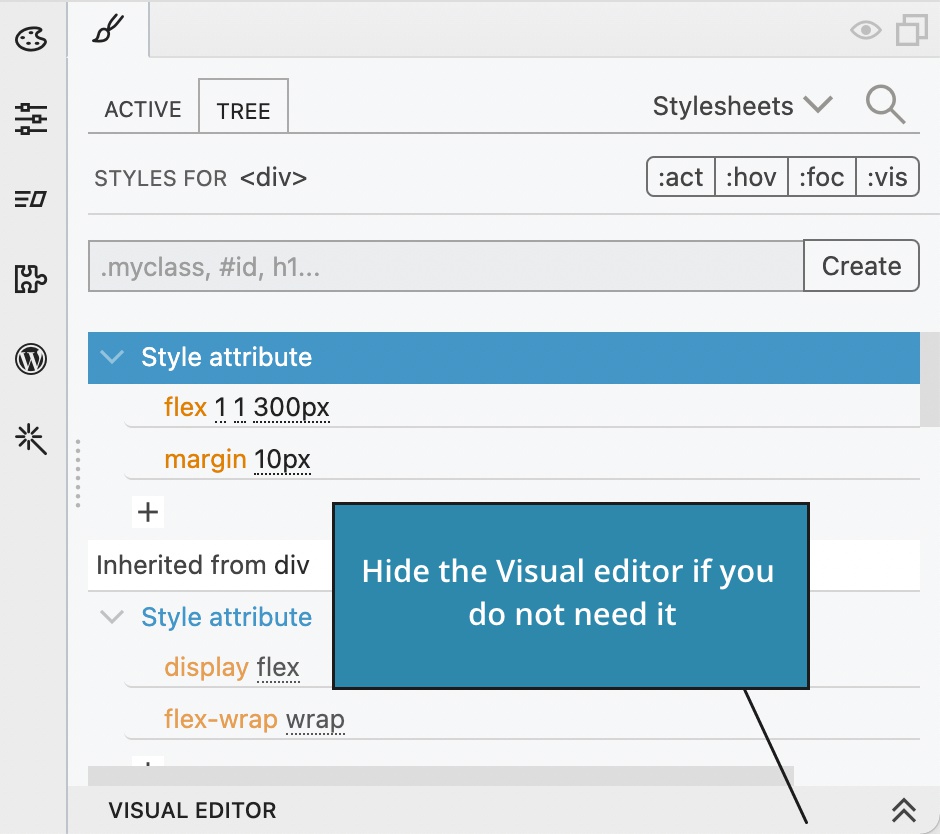Viewport: 940px width, 834px height.
Task: Toggle the :vis pseudo-class state
Action: click(887, 177)
